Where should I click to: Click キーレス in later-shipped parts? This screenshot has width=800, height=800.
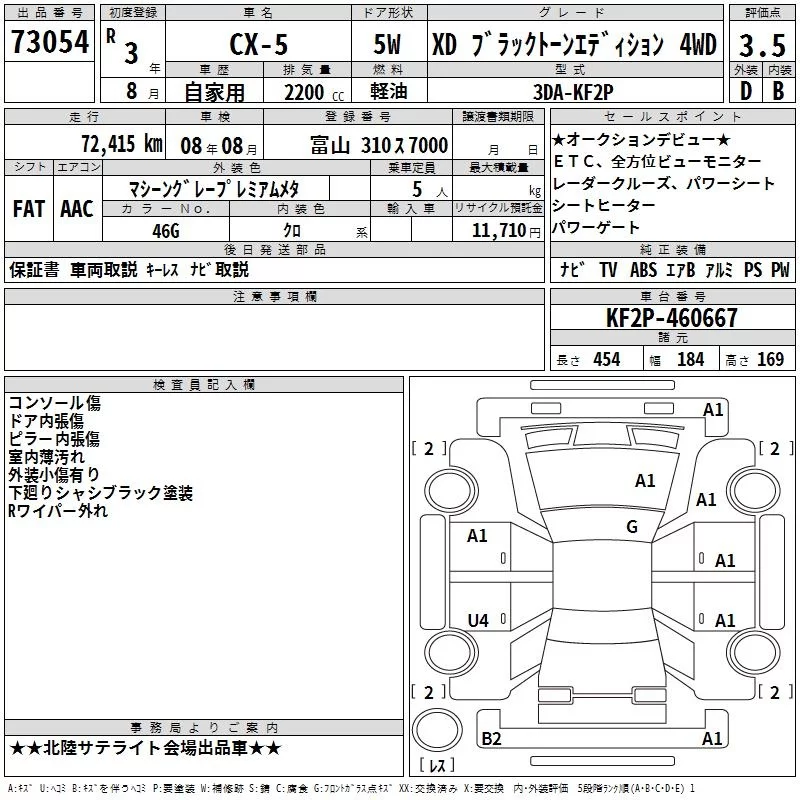pyautogui.click(x=162, y=270)
